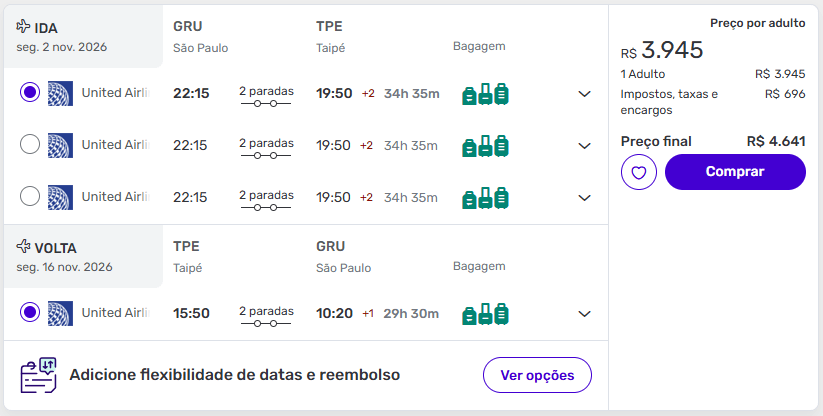Viewport: 823px width, 416px height.
Task: Click United Airlines logo on first flight
Action: (x=60, y=93)
